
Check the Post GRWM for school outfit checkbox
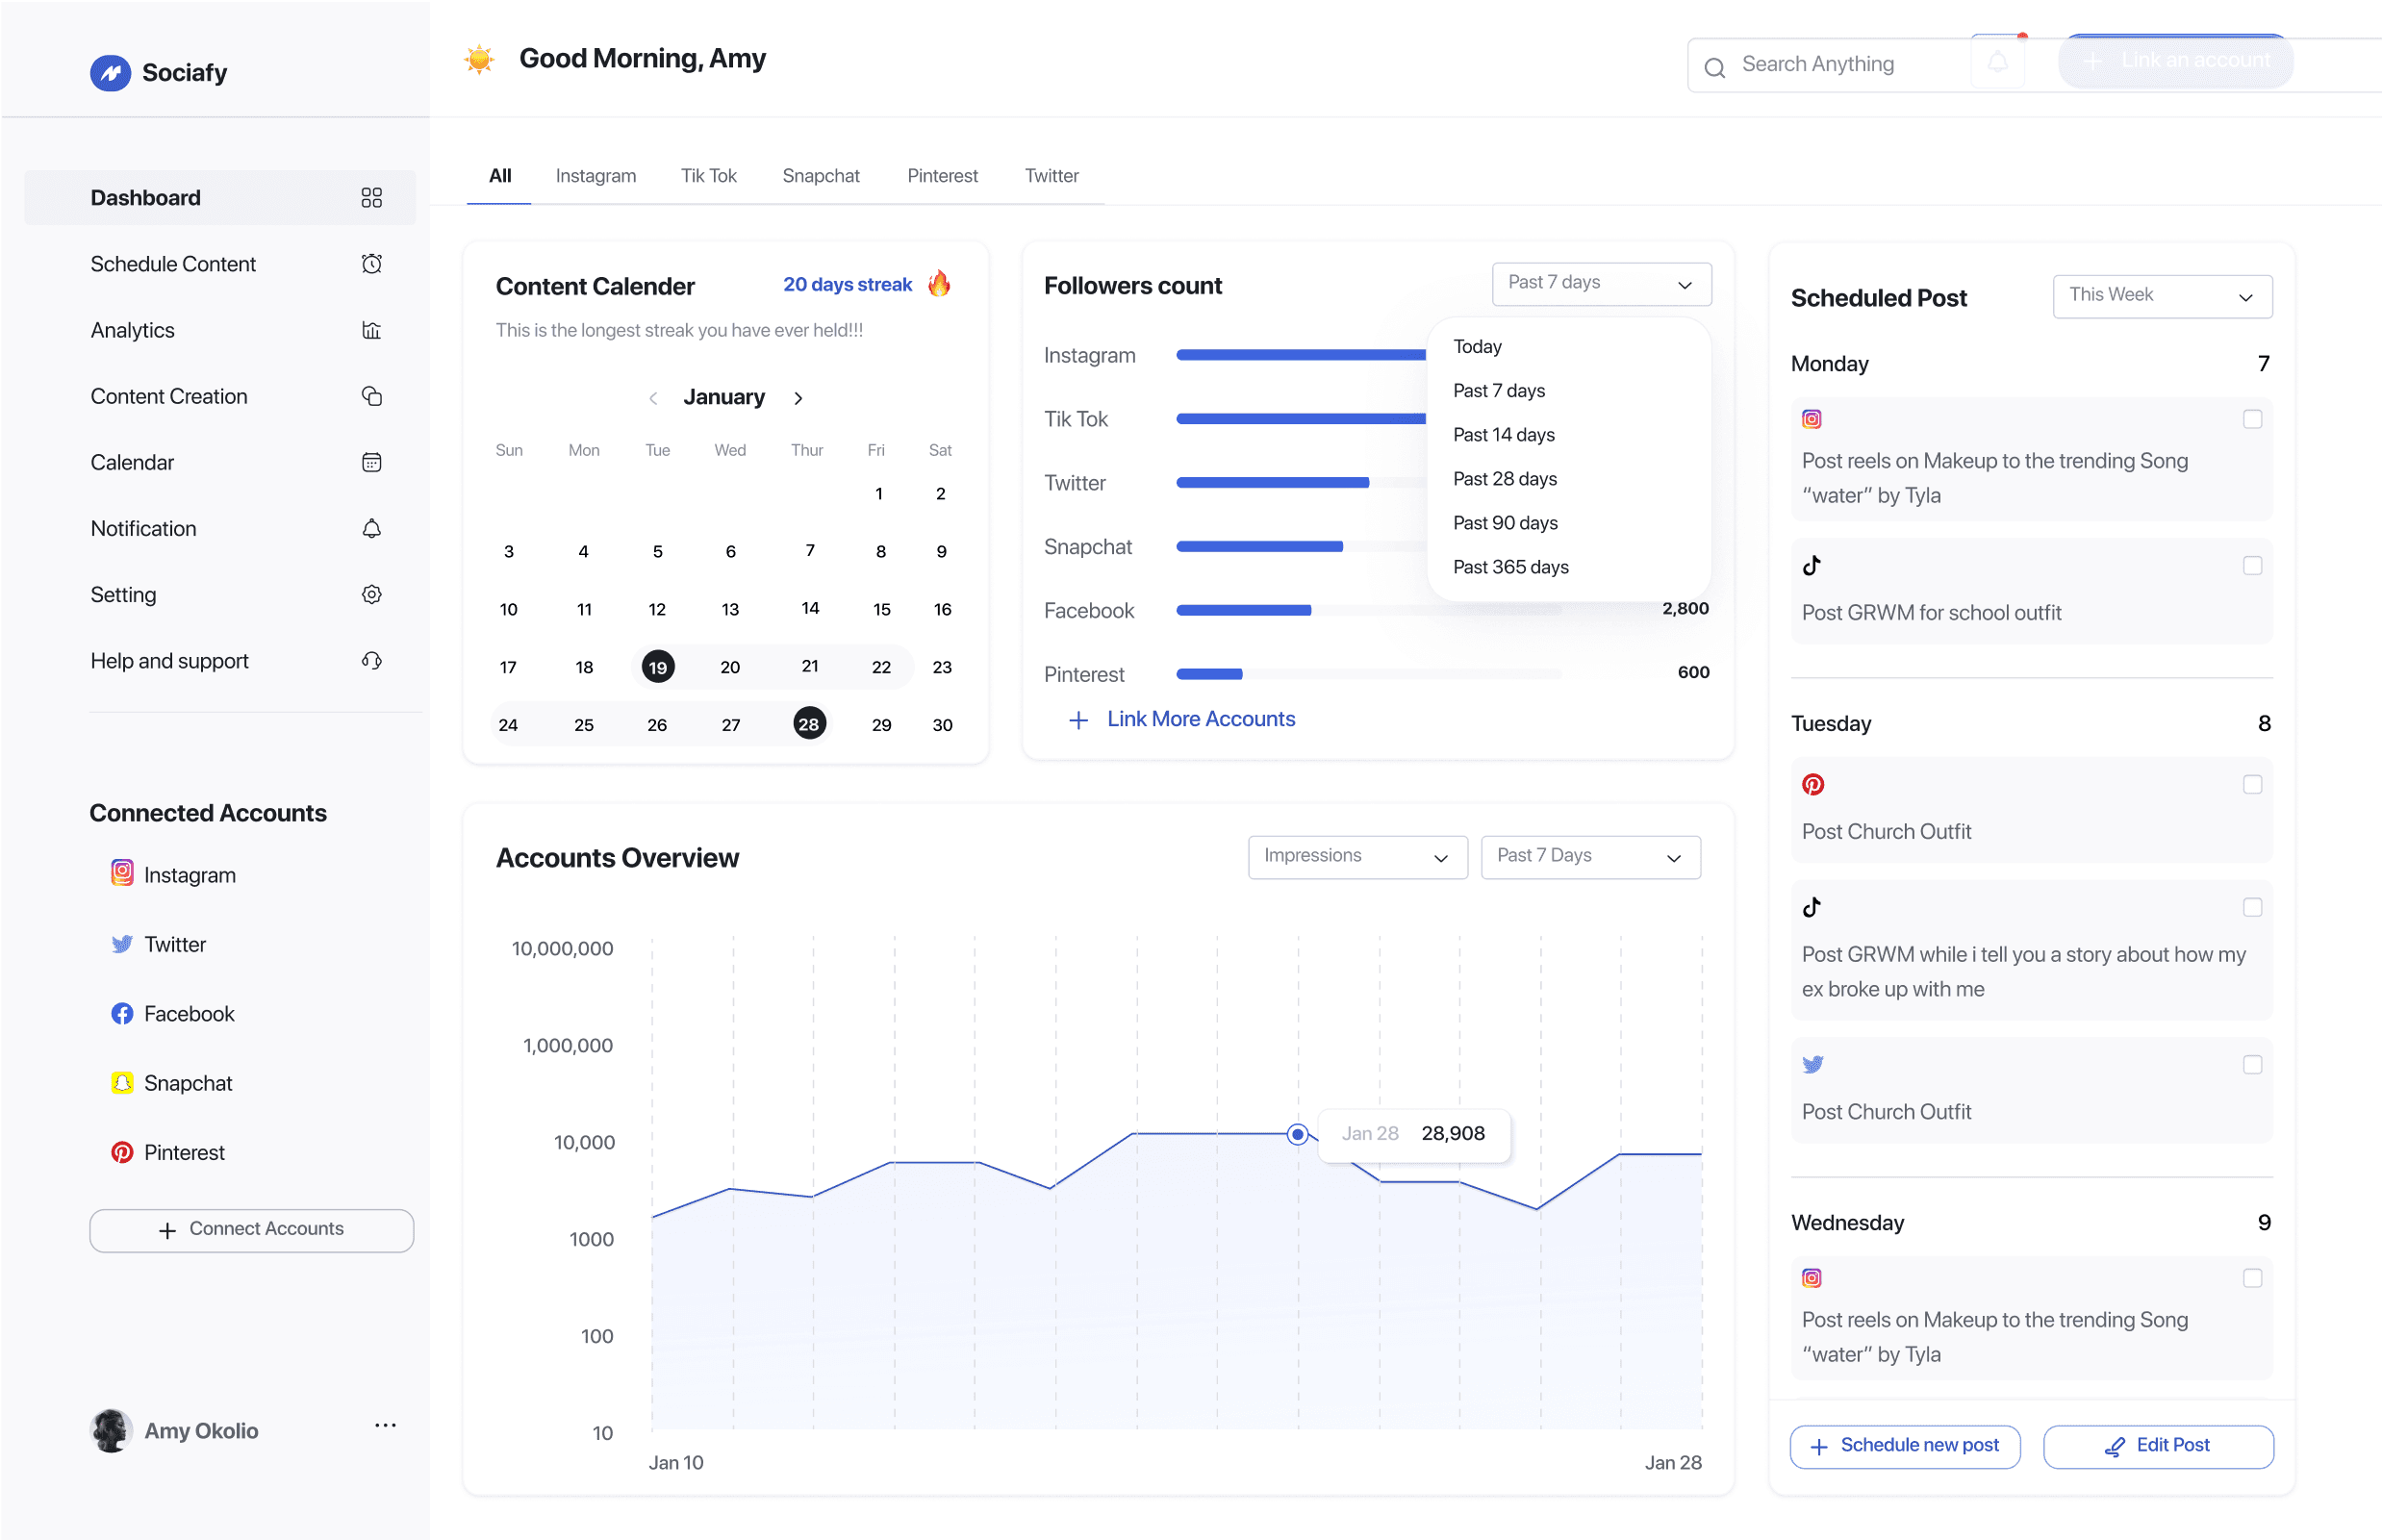click(2252, 566)
